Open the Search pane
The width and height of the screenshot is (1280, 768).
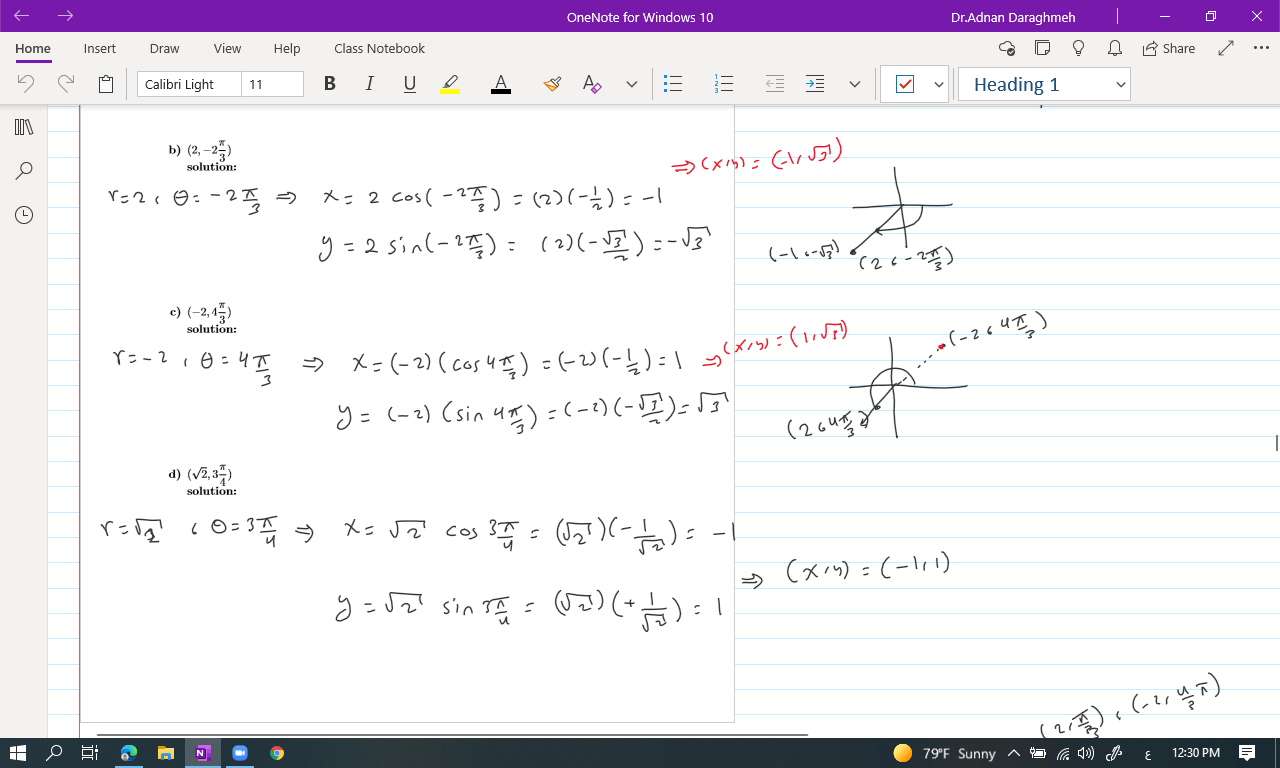(24, 171)
